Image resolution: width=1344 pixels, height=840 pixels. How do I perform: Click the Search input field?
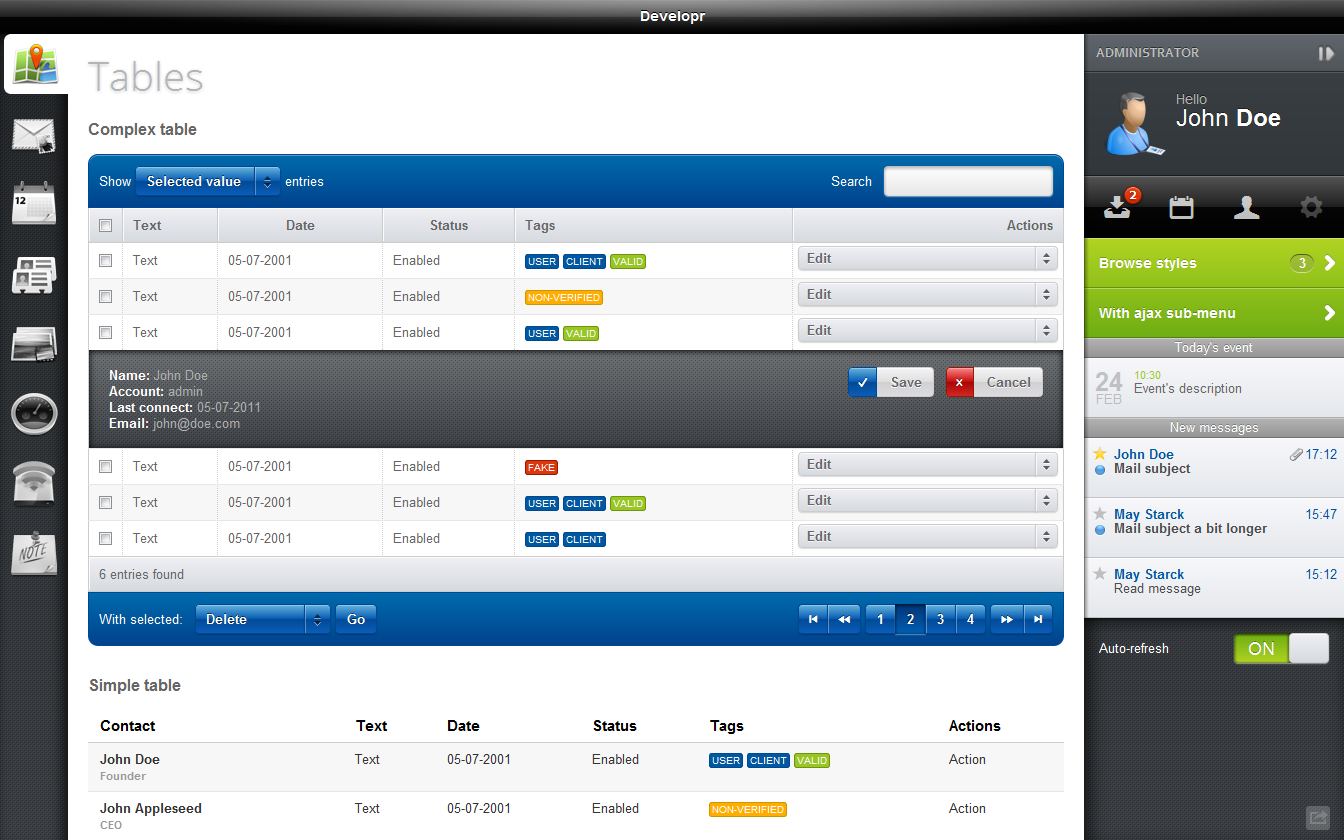coord(968,182)
